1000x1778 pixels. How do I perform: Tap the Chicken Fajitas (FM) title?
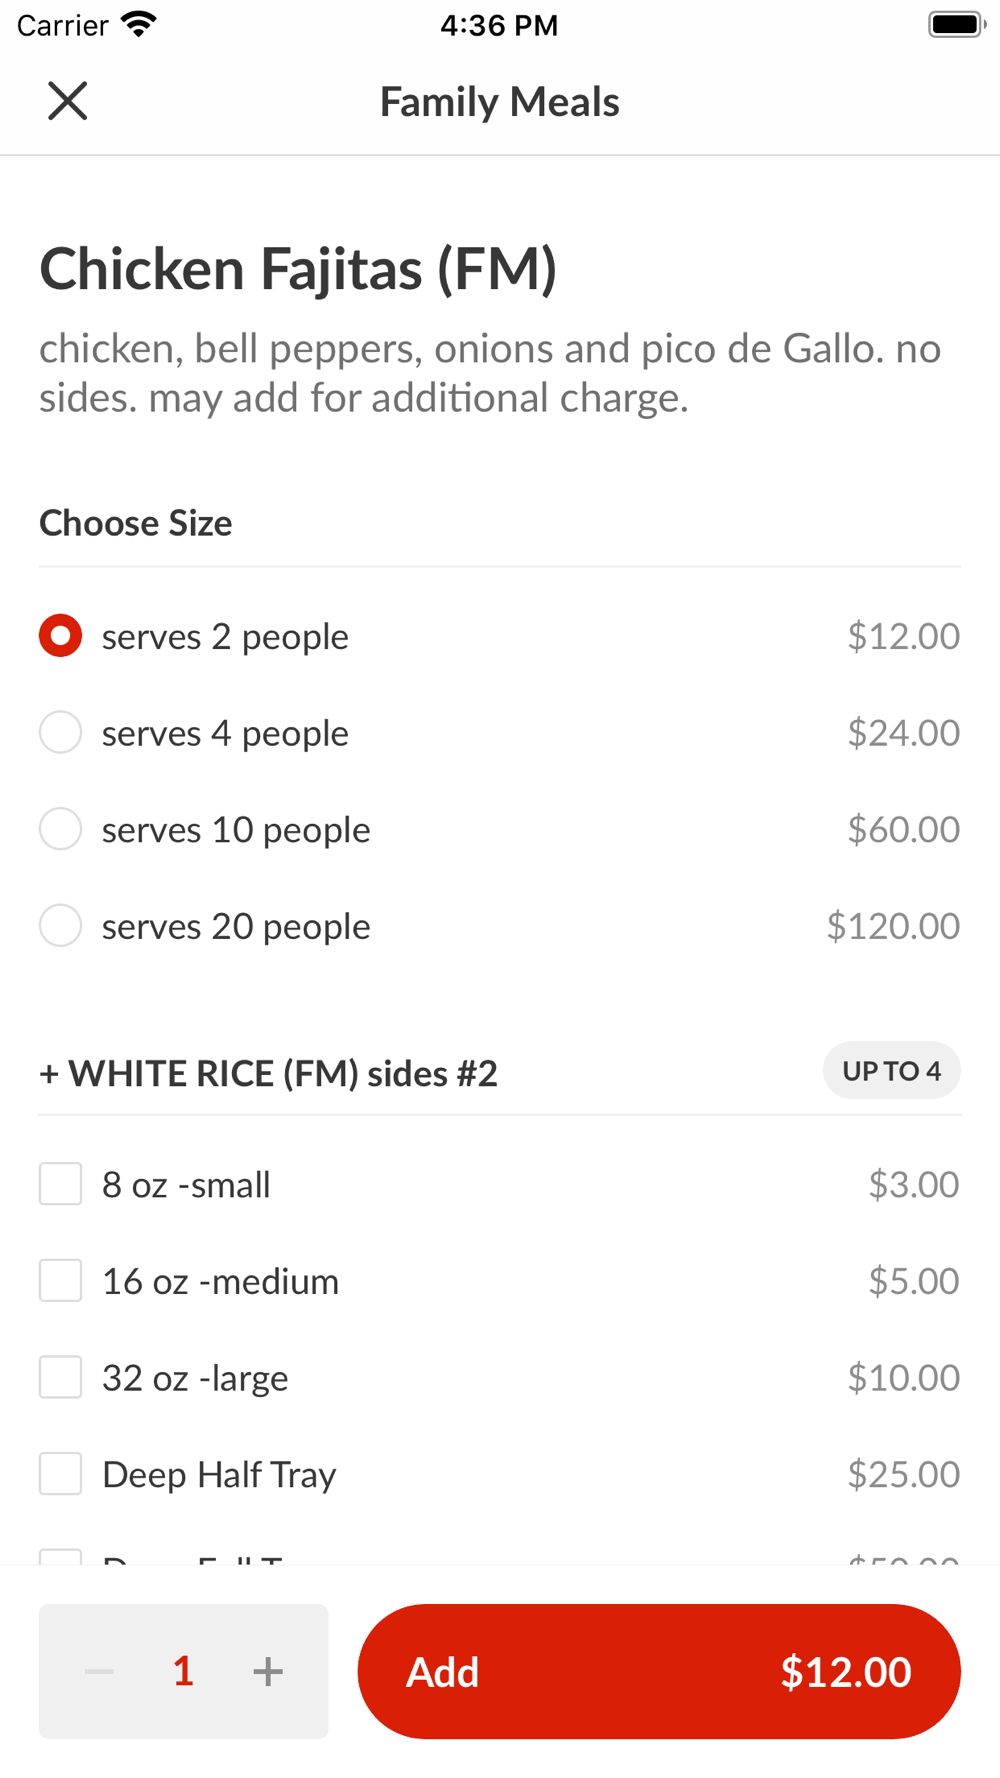(298, 269)
